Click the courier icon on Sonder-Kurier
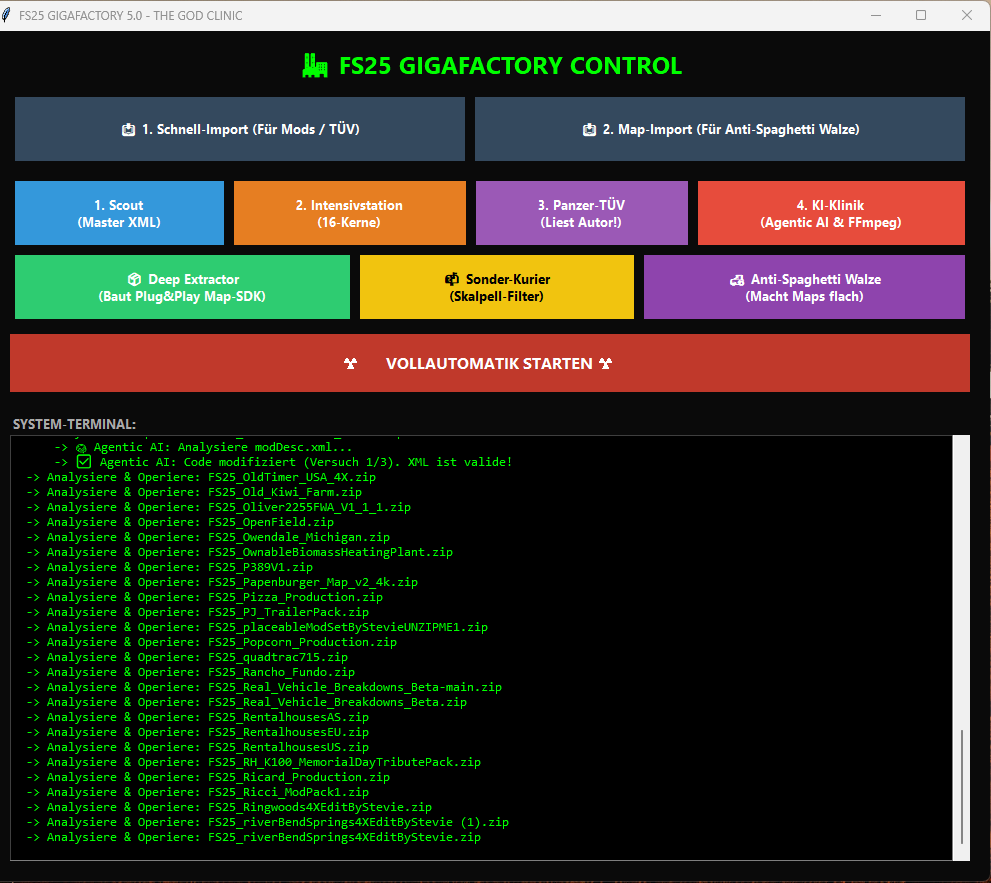This screenshot has width=991, height=883. point(451,280)
